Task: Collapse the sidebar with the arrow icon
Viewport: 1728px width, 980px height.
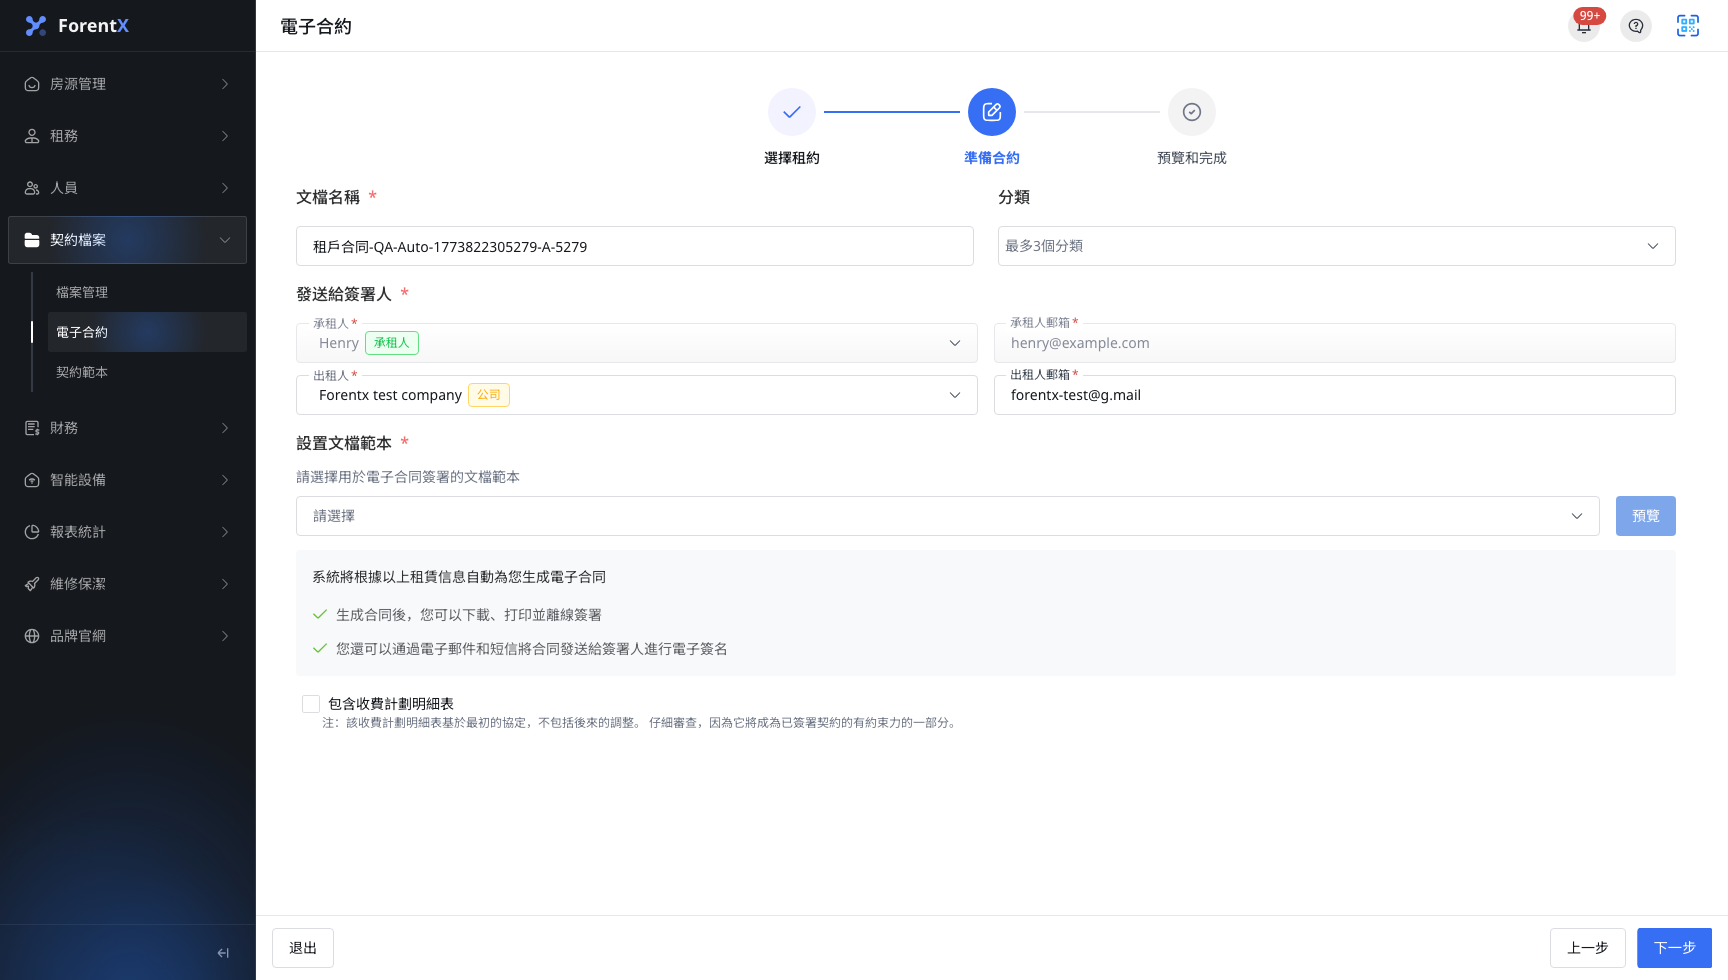Action: coord(223,953)
